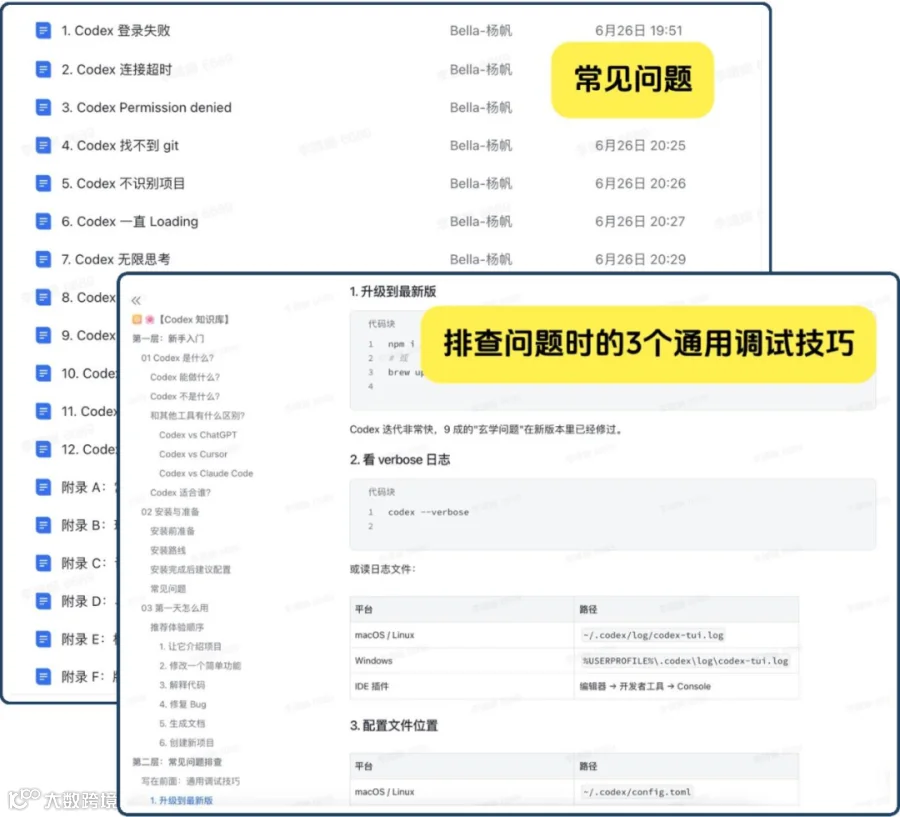Click document icon for '5. Codex 不识别项目'
900x817 pixels.
coord(43,183)
